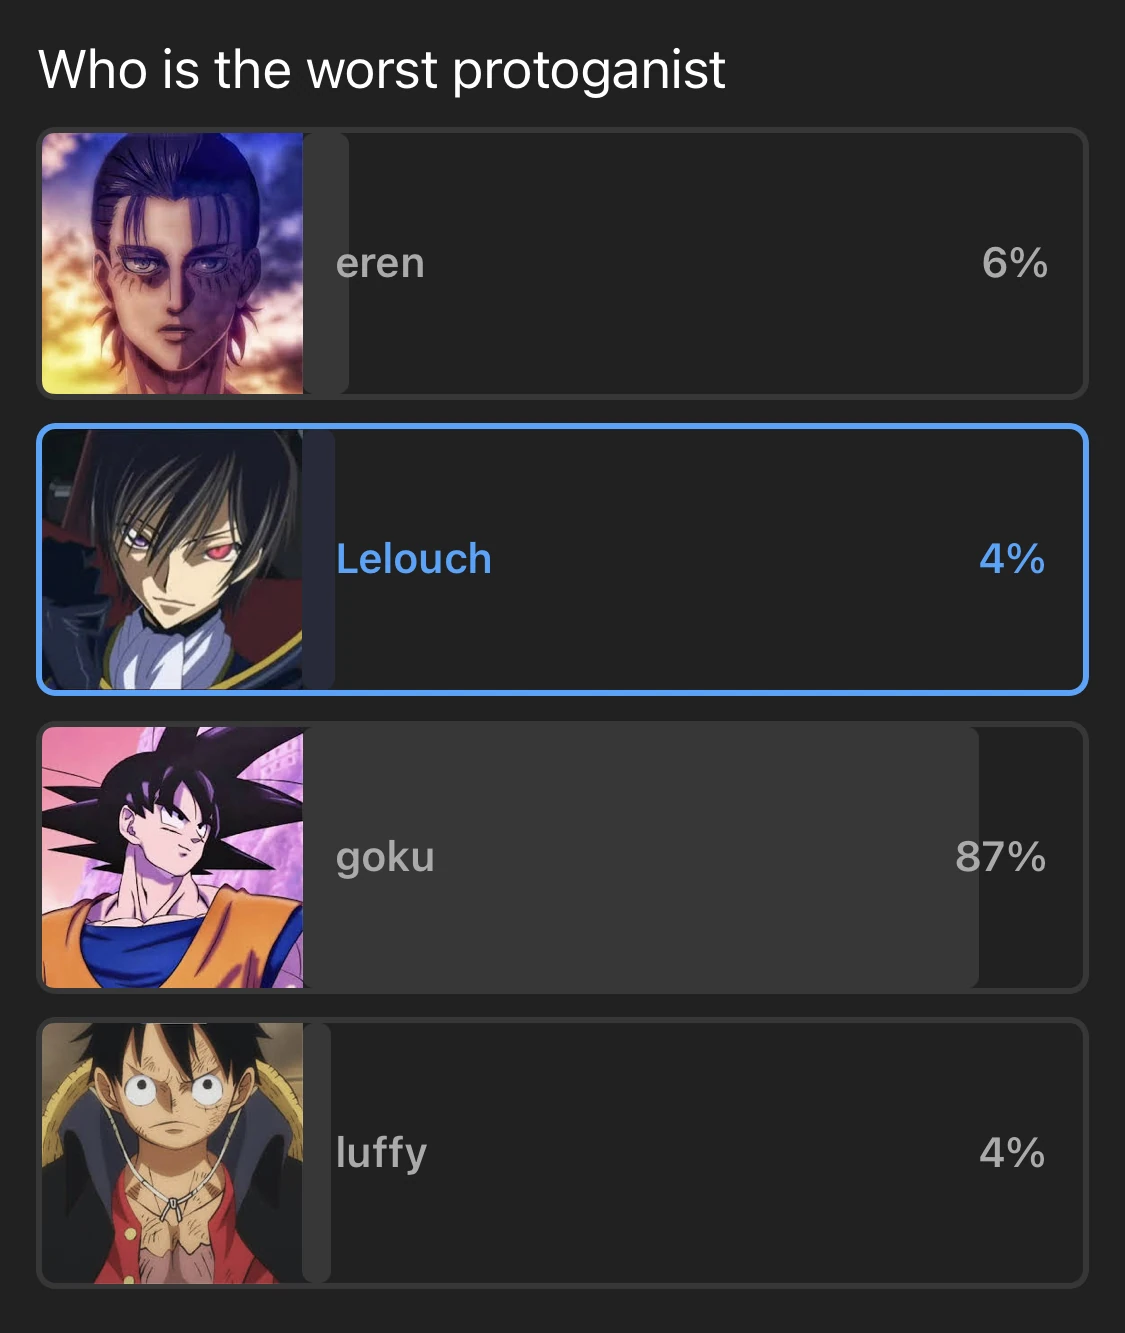Click the 4% result for luffy
Image resolution: width=1125 pixels, height=1333 pixels.
[x=1012, y=1153]
